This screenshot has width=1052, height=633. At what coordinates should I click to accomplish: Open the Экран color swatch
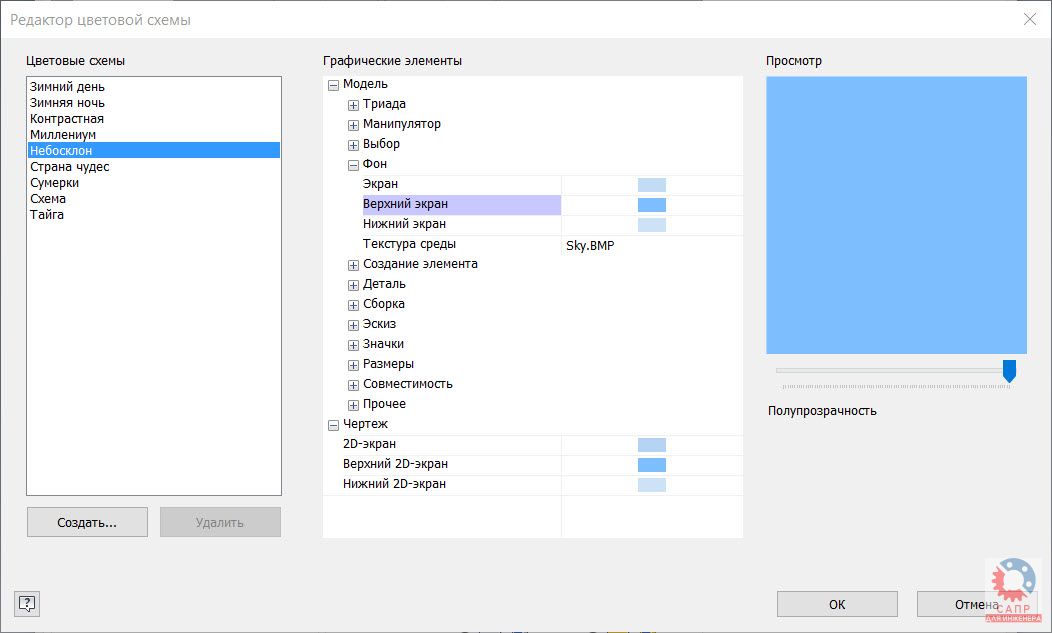(651, 185)
